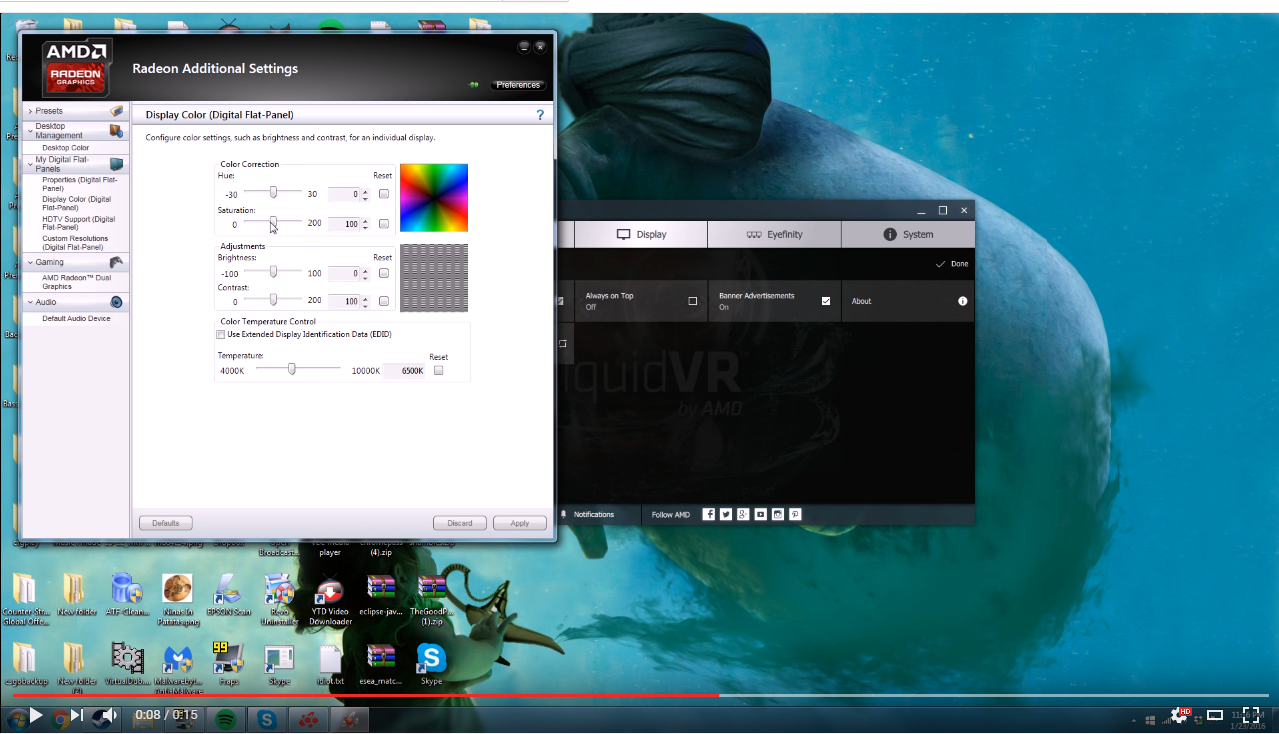Click the About info icon in AMD Settings
Image resolution: width=1279 pixels, height=734 pixels.
[x=963, y=301]
